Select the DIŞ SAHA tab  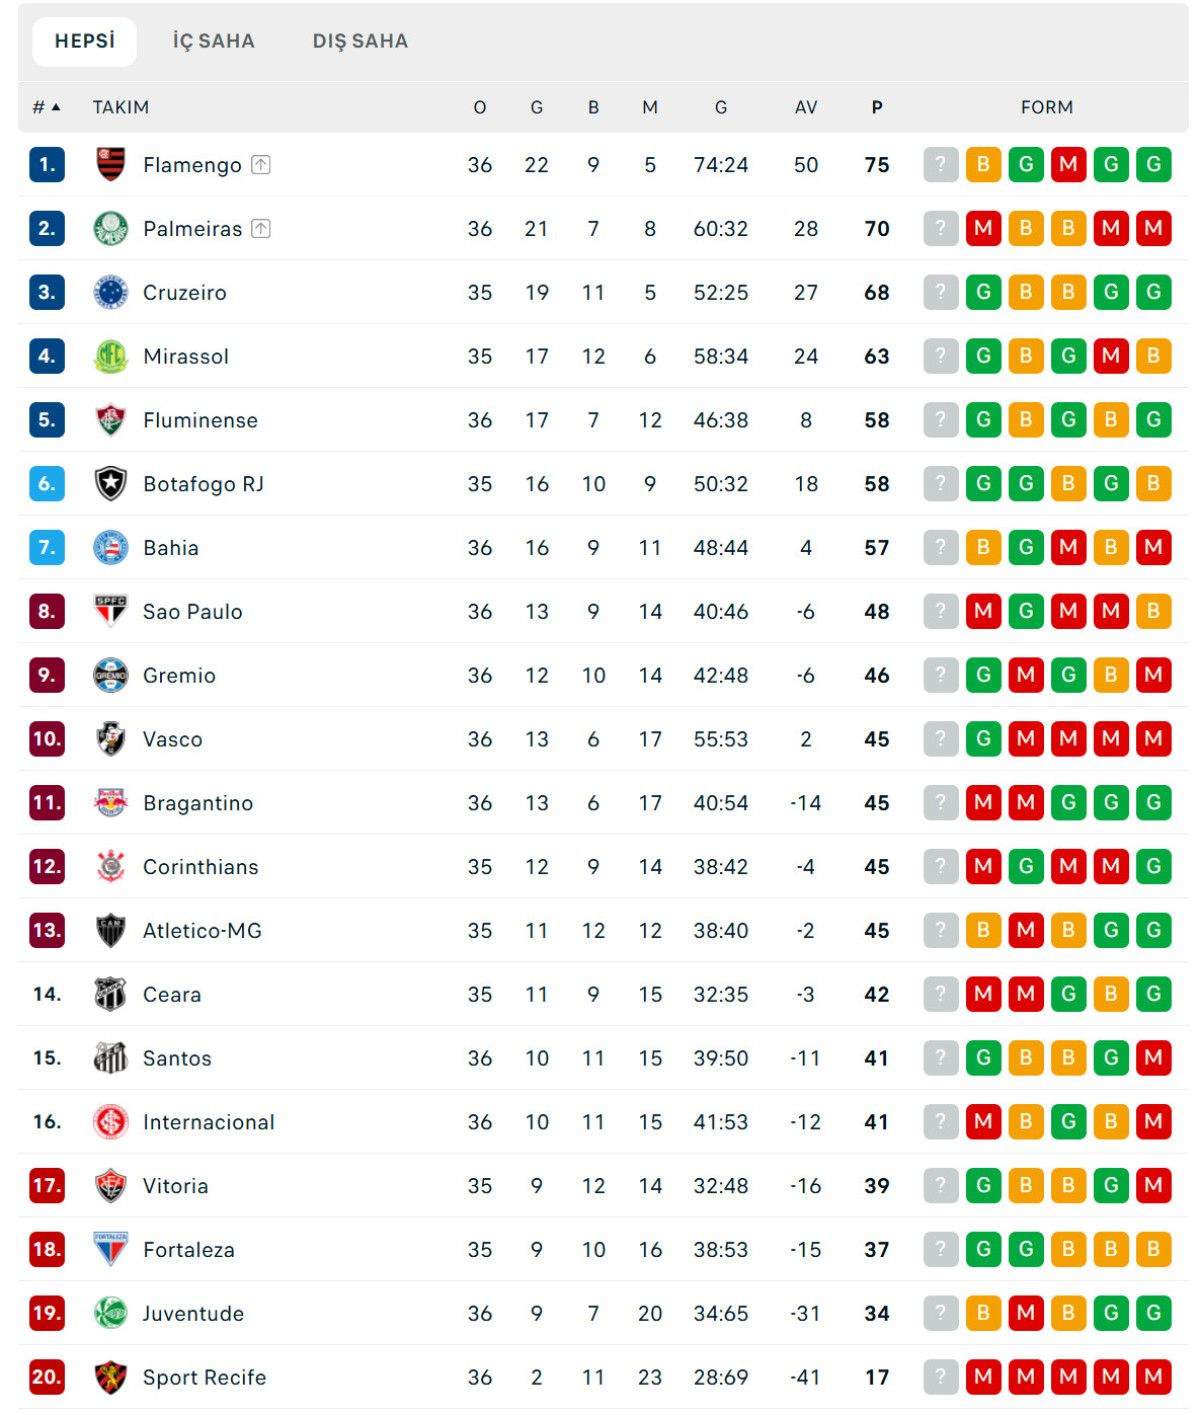click(360, 41)
